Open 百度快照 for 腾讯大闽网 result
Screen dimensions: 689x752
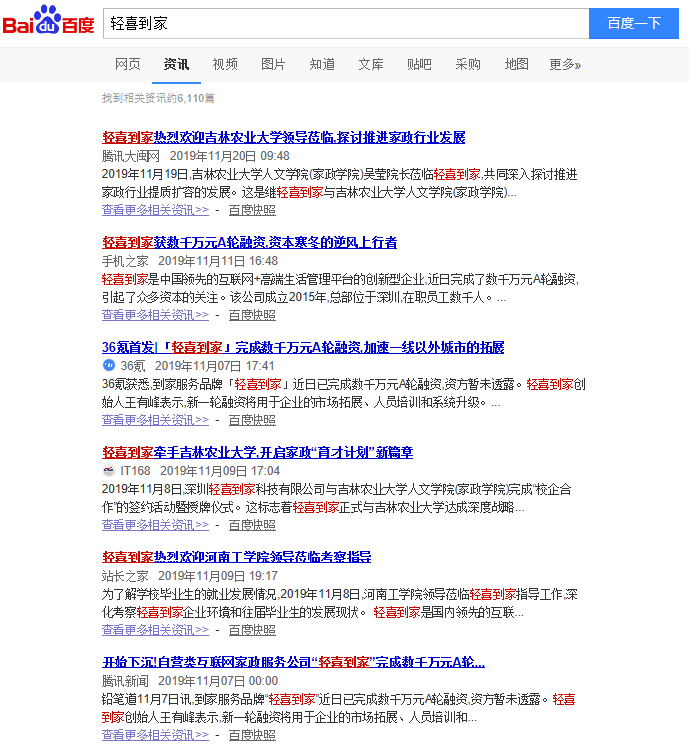tap(252, 210)
